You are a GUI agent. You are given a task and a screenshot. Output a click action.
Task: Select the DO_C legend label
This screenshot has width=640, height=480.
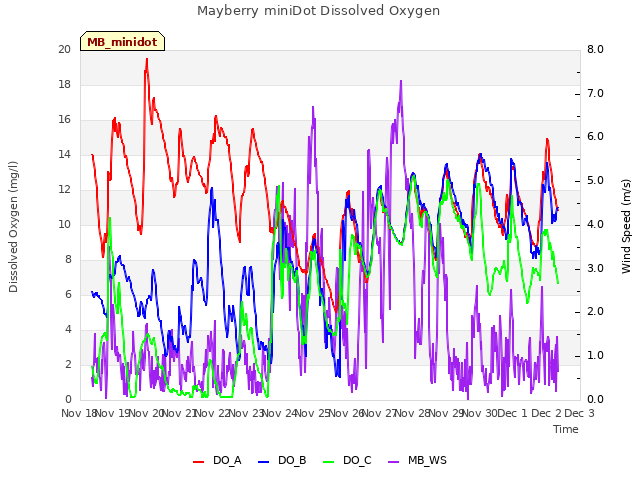pos(358,460)
